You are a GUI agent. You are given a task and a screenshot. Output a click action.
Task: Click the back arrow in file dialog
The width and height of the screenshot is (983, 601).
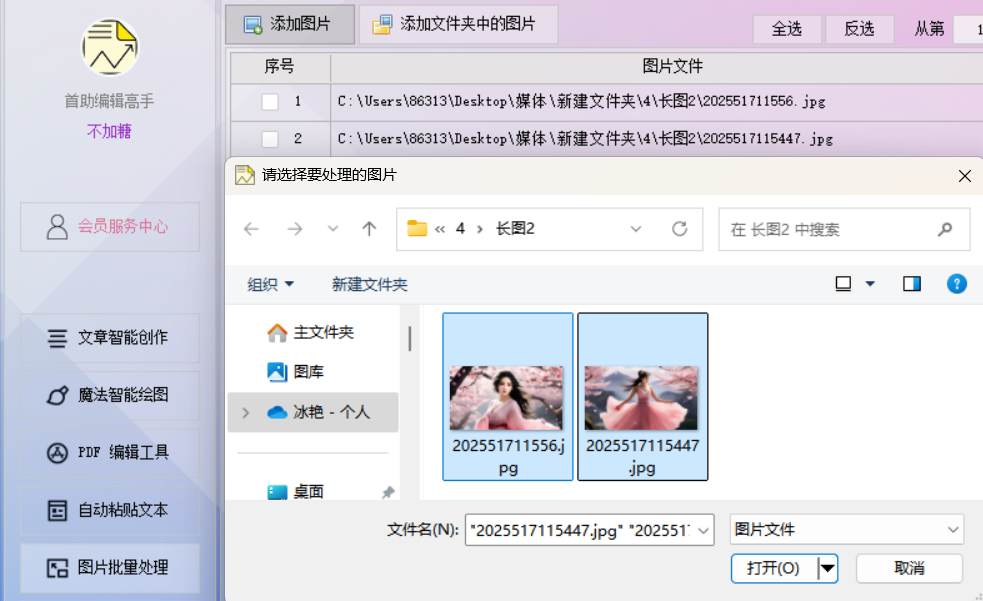coord(251,229)
